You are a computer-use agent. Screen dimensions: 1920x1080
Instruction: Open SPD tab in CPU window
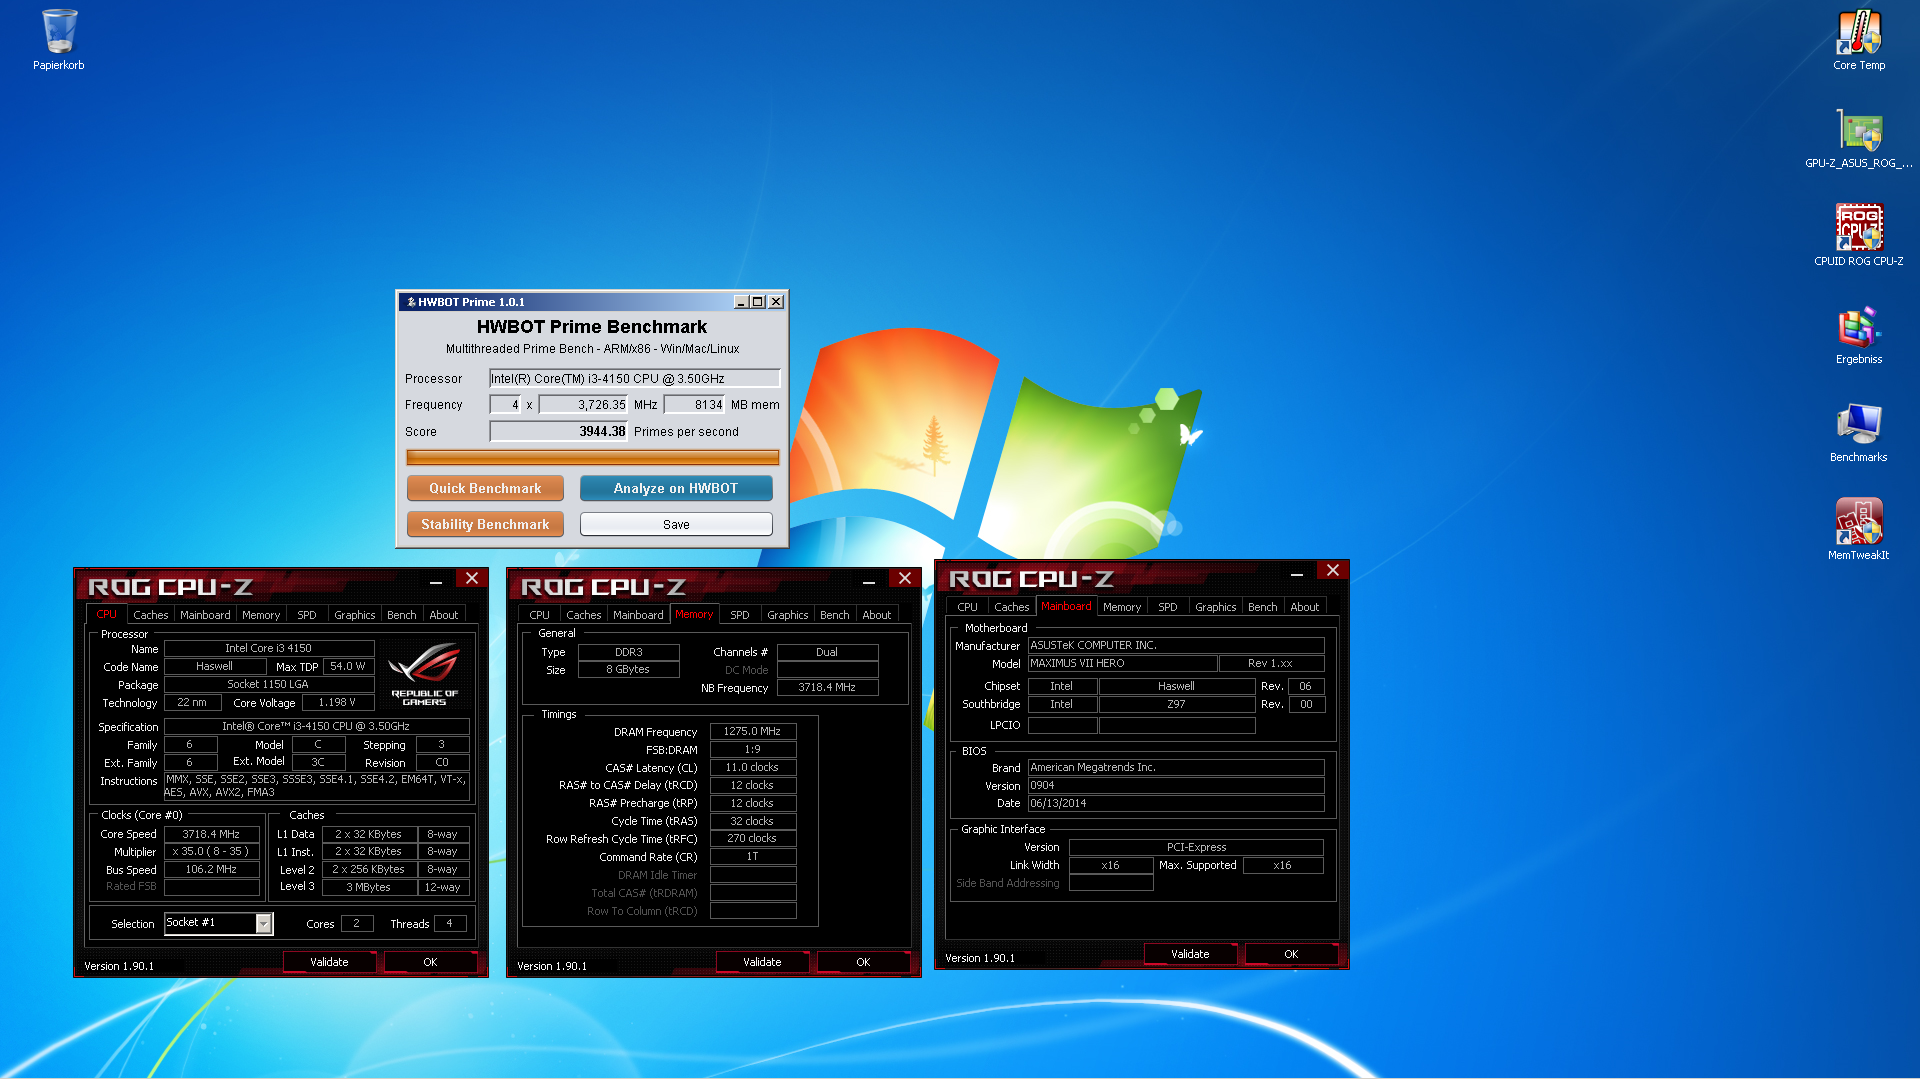307,615
